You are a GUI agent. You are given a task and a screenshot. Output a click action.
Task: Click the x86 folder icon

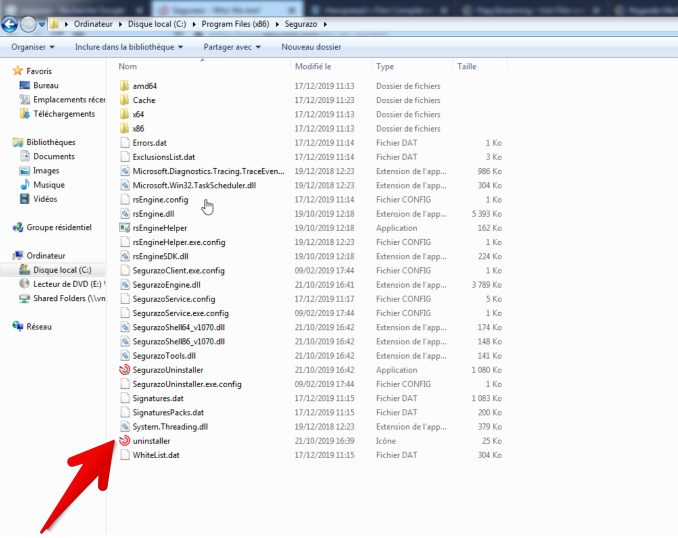pyautogui.click(x=125, y=128)
